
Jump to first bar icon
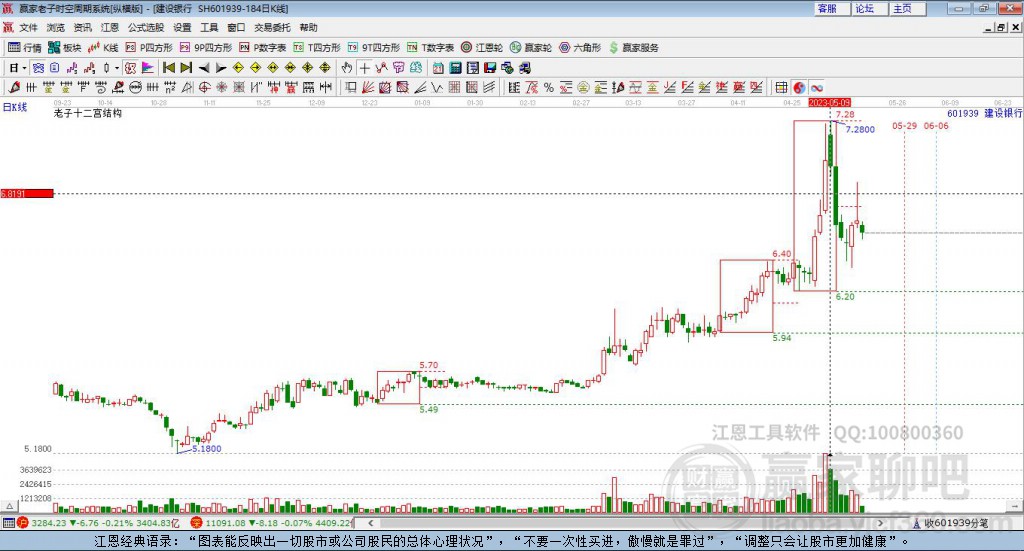tap(168, 68)
